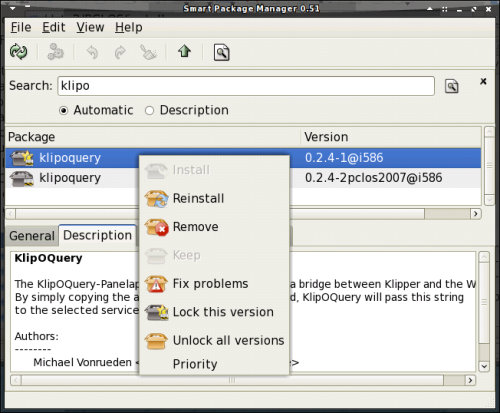Click the clear changes broom icon

(x=148, y=52)
